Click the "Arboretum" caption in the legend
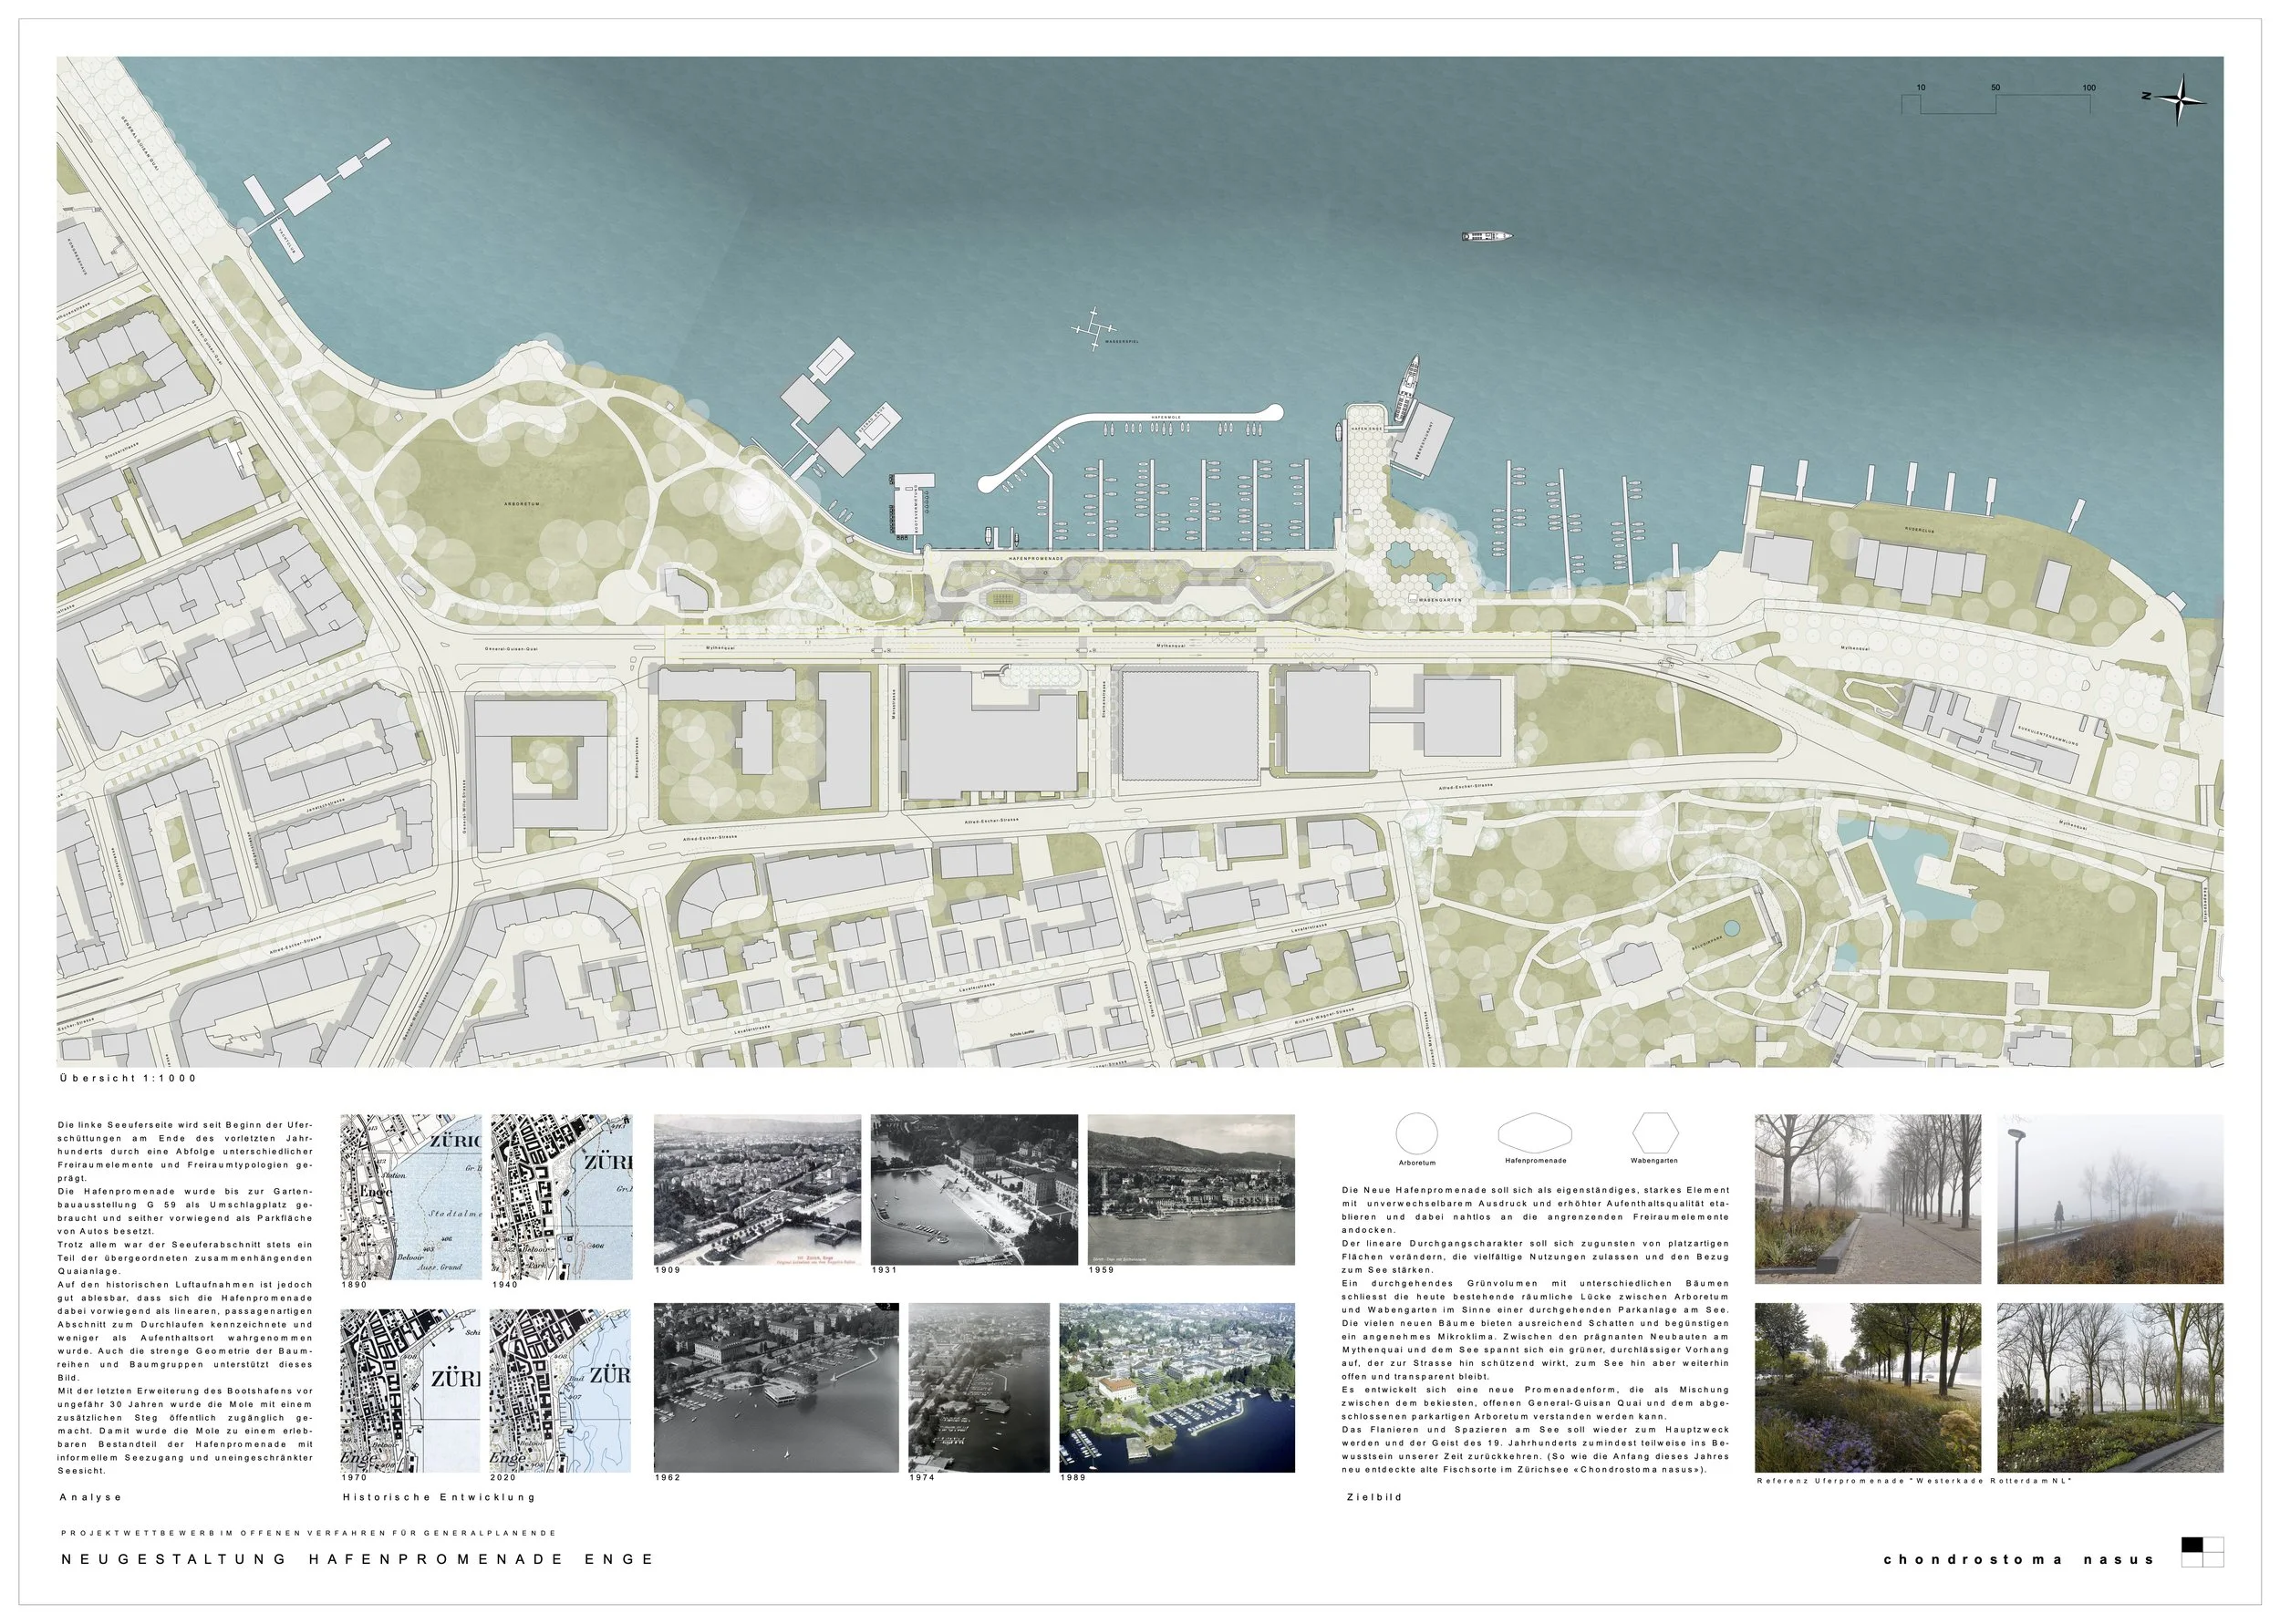The height and width of the screenshot is (1624, 2280). coord(1418,1163)
